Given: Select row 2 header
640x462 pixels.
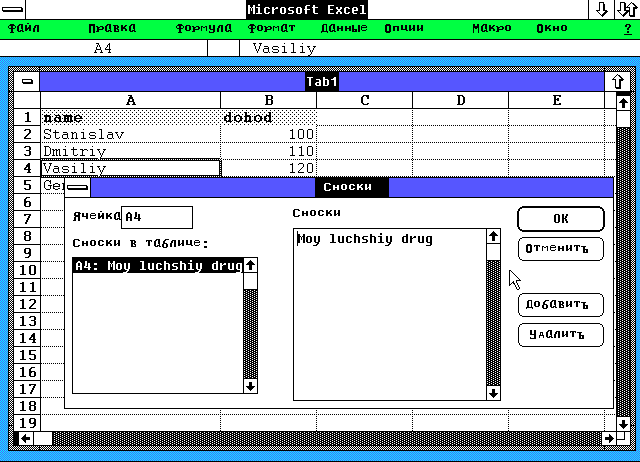Looking at the screenshot, I should click(27, 134).
